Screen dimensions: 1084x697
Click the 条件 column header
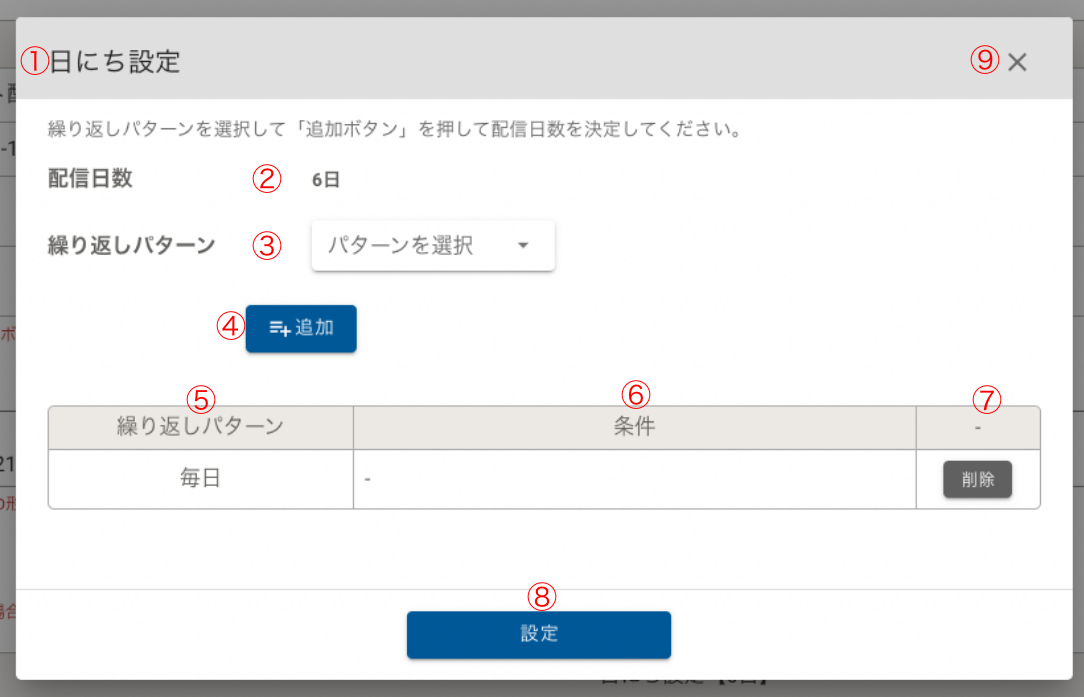(634, 427)
